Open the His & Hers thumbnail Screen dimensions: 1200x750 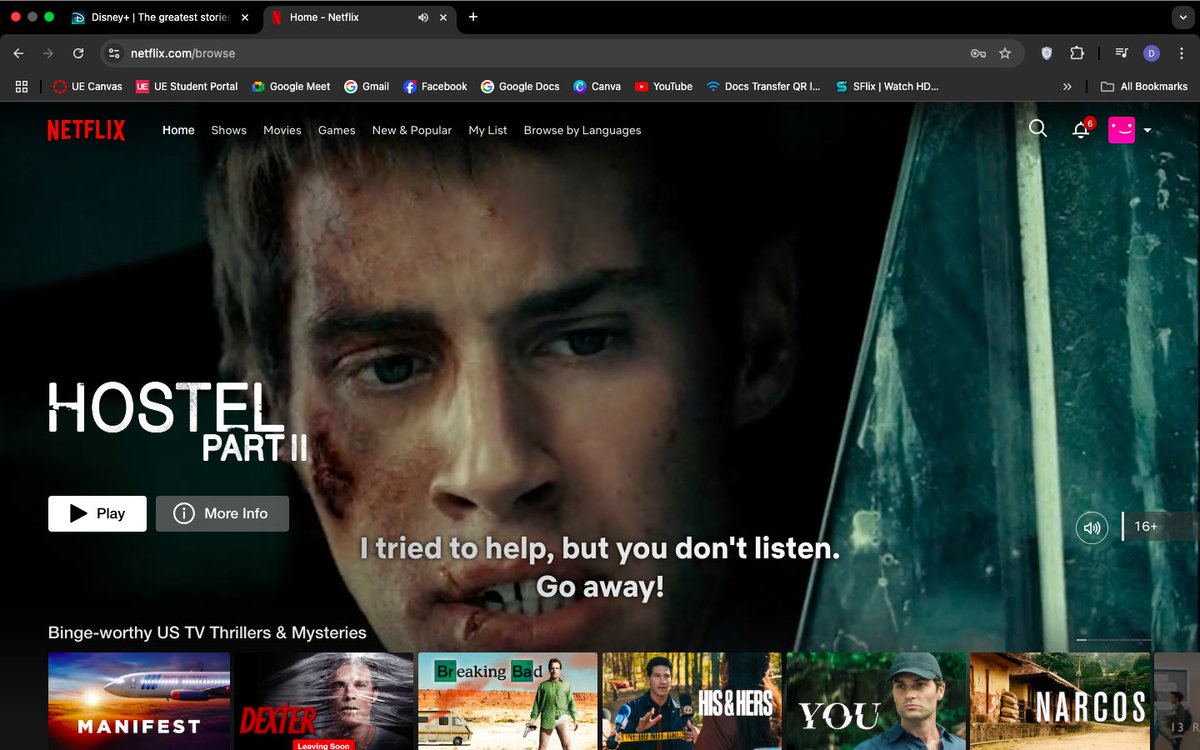pos(692,701)
